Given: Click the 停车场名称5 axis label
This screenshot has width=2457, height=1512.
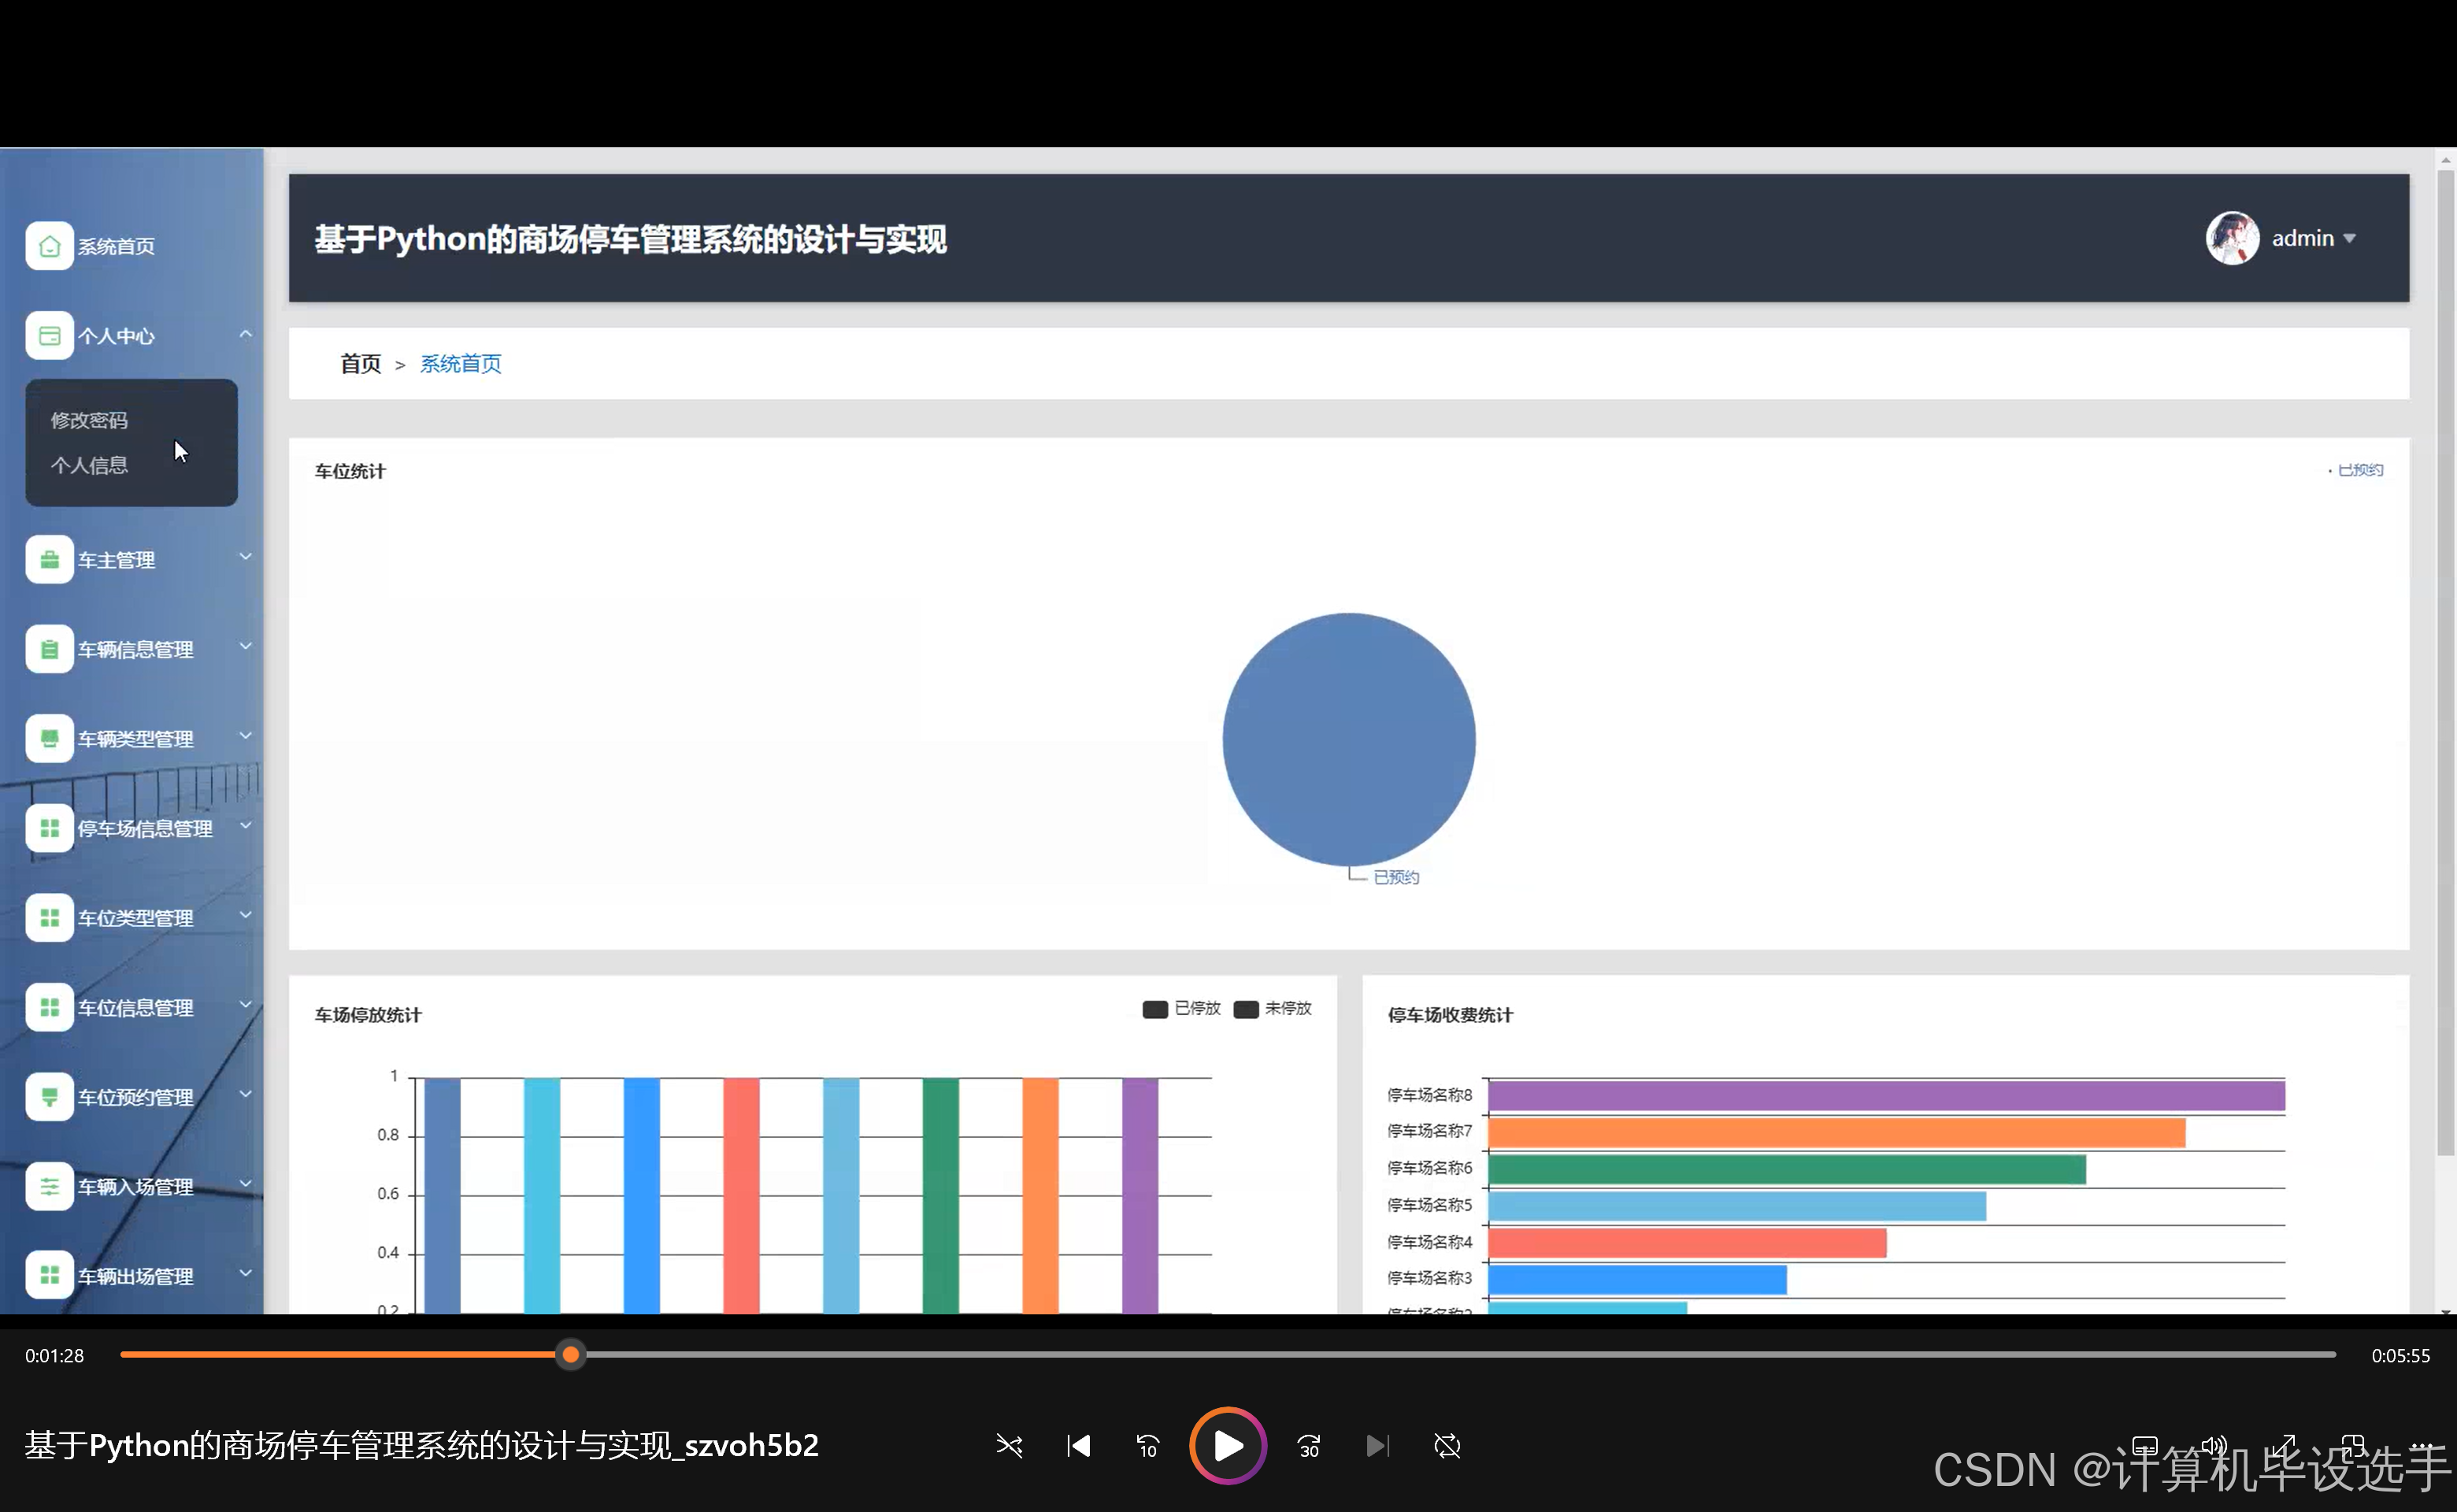Looking at the screenshot, I should [x=1429, y=1206].
